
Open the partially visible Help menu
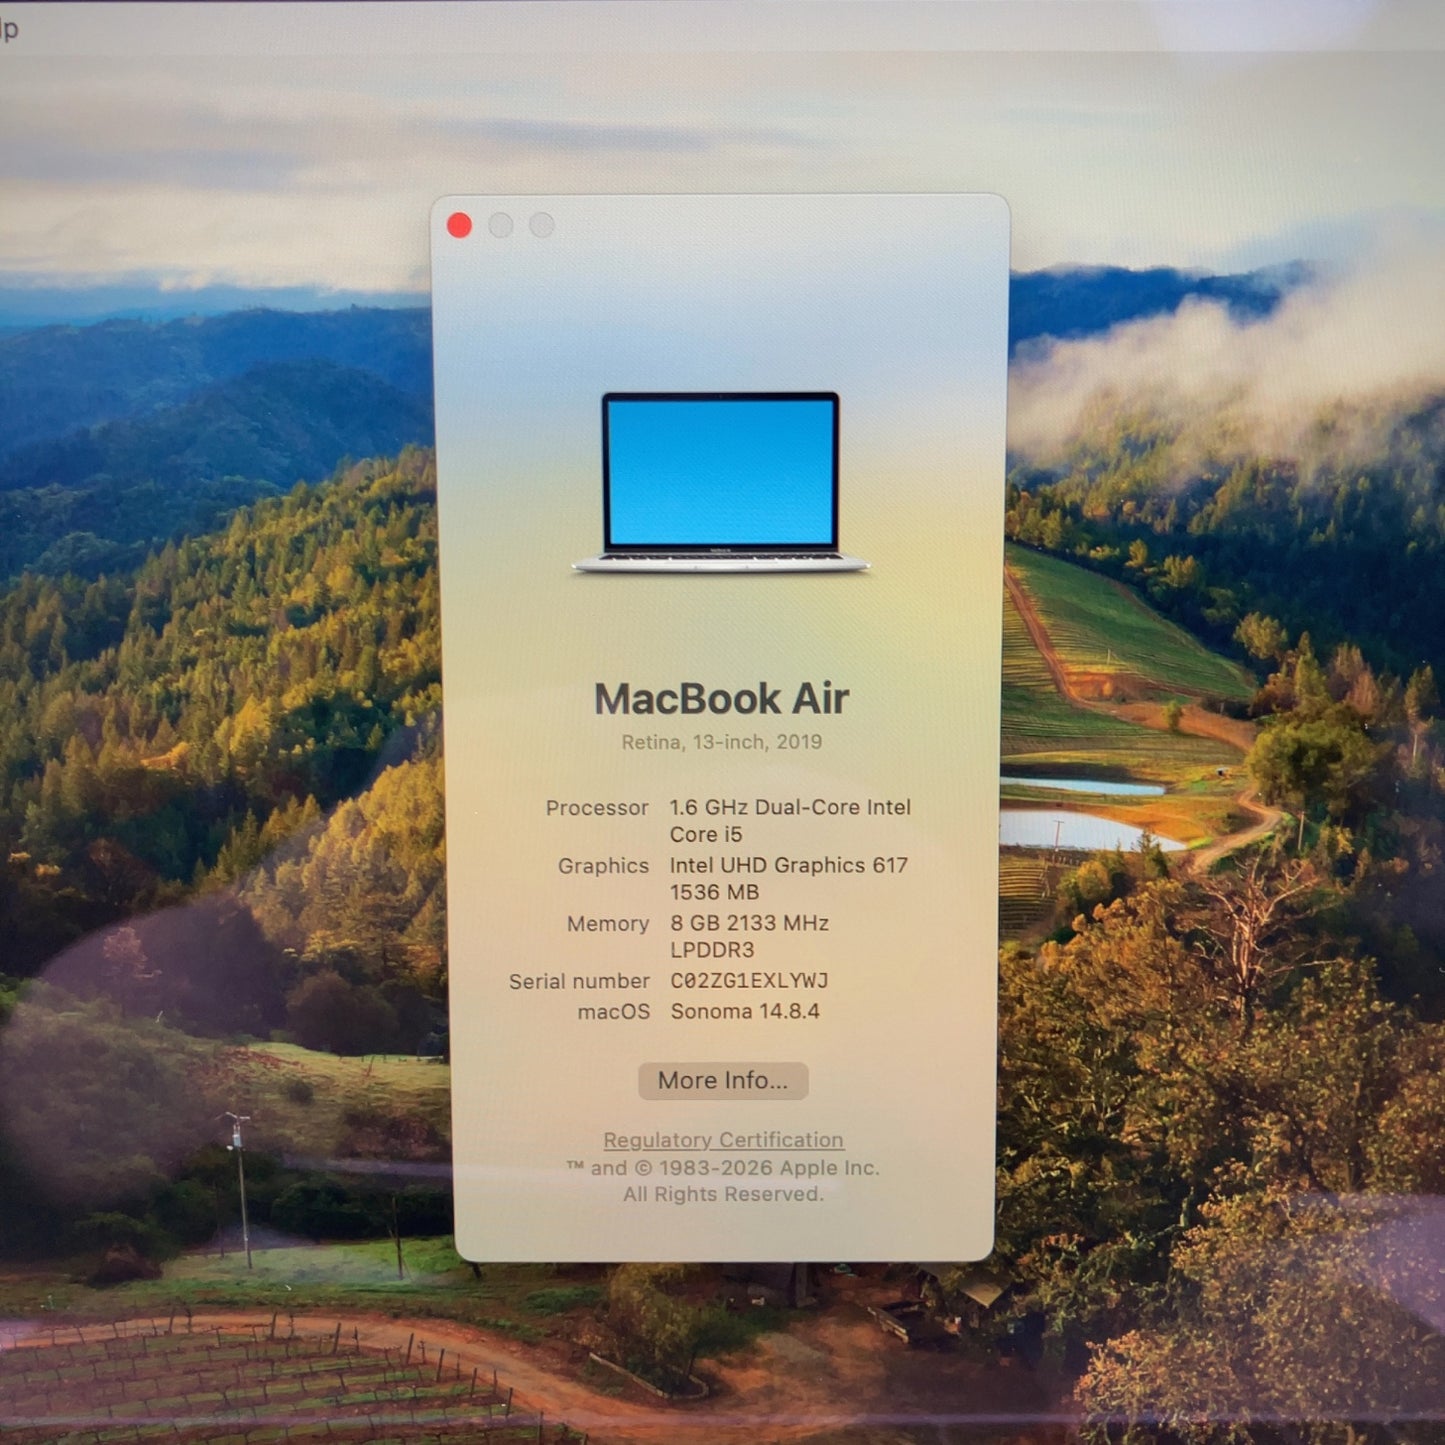coord(8,29)
